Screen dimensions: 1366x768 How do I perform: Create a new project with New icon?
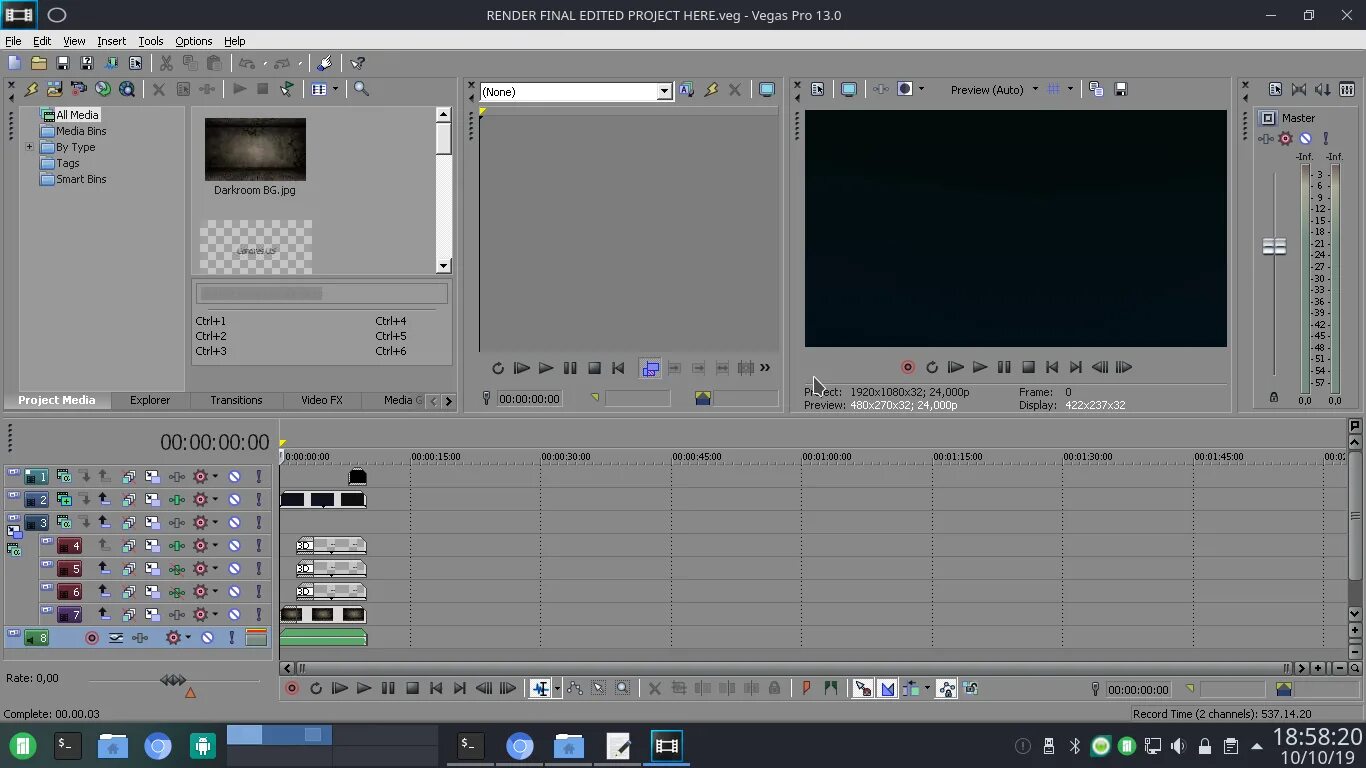click(x=14, y=63)
